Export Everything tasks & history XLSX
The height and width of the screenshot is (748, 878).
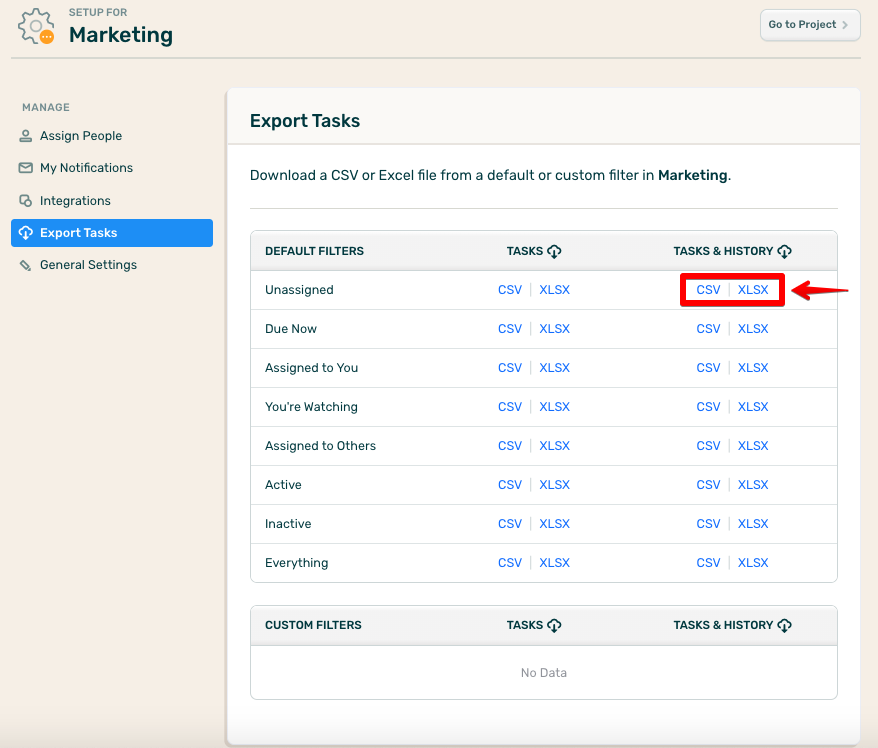753,563
